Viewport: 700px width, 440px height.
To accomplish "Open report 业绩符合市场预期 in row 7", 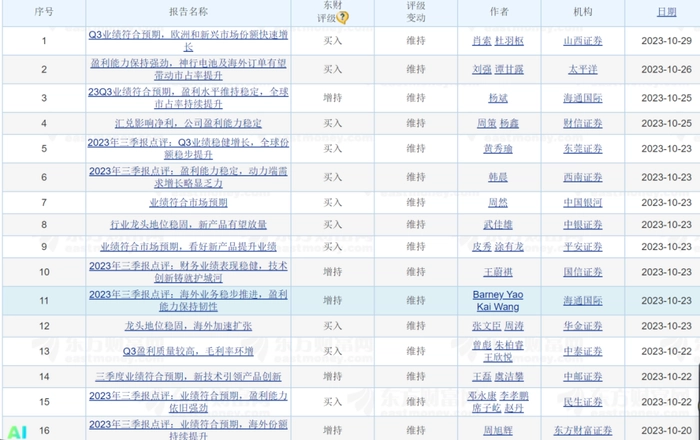I will pos(188,203).
